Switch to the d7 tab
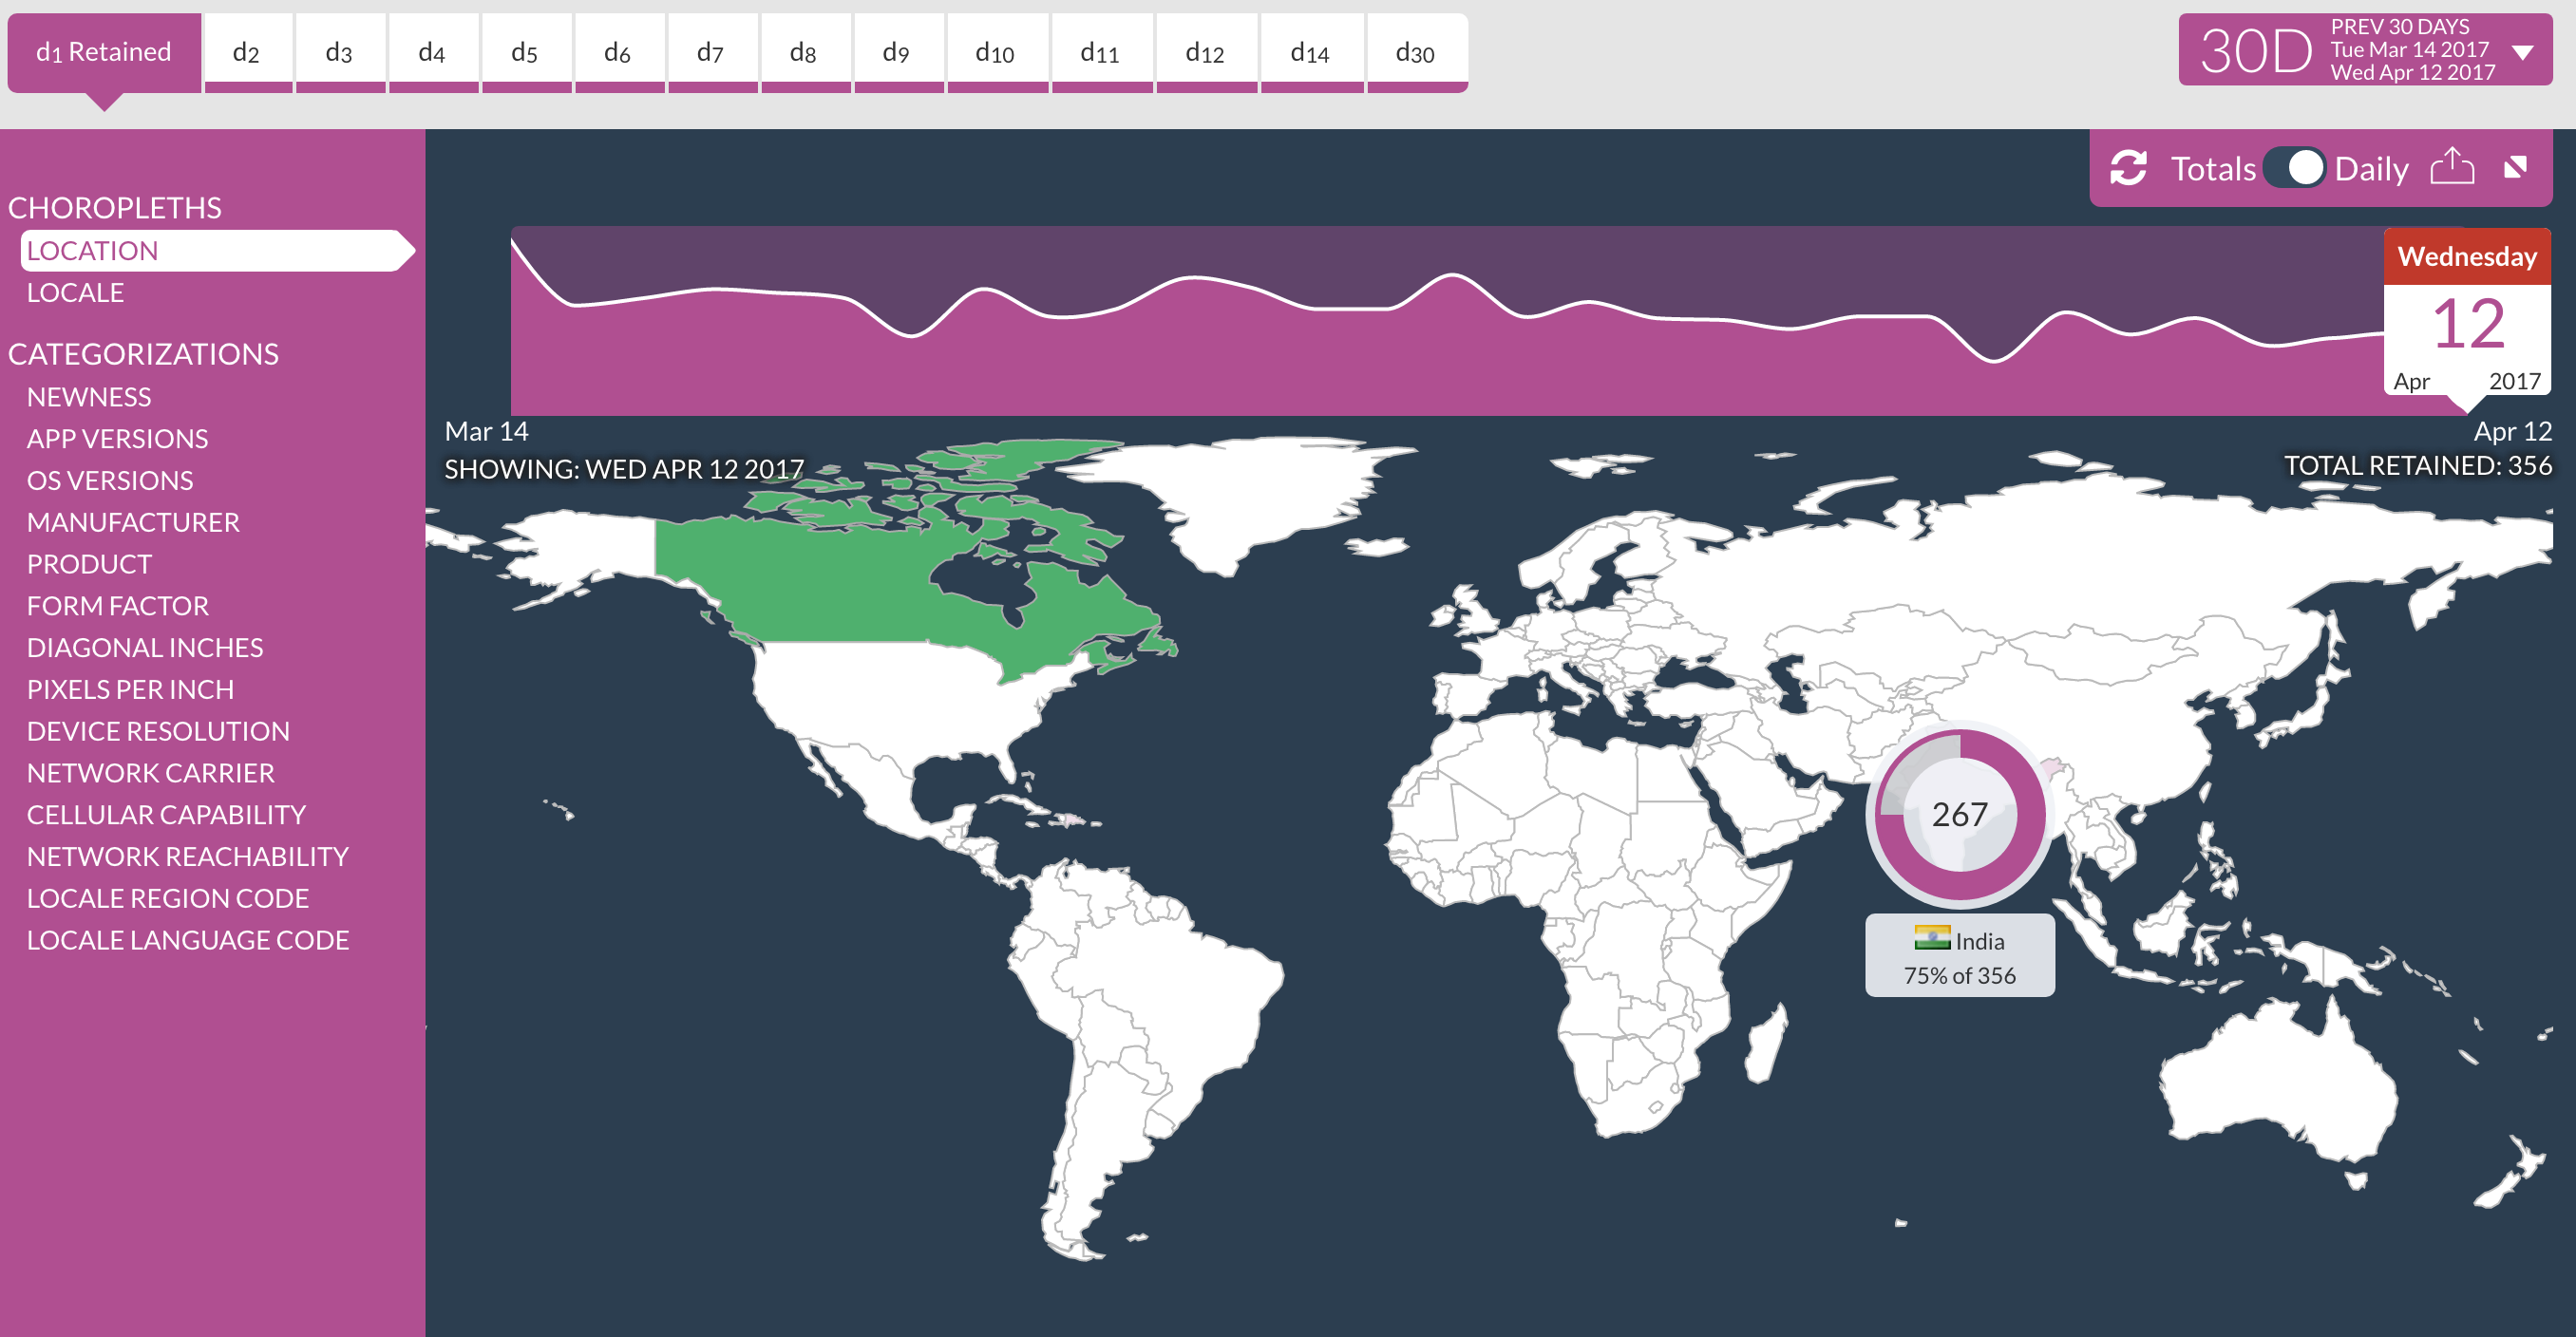 (712, 53)
